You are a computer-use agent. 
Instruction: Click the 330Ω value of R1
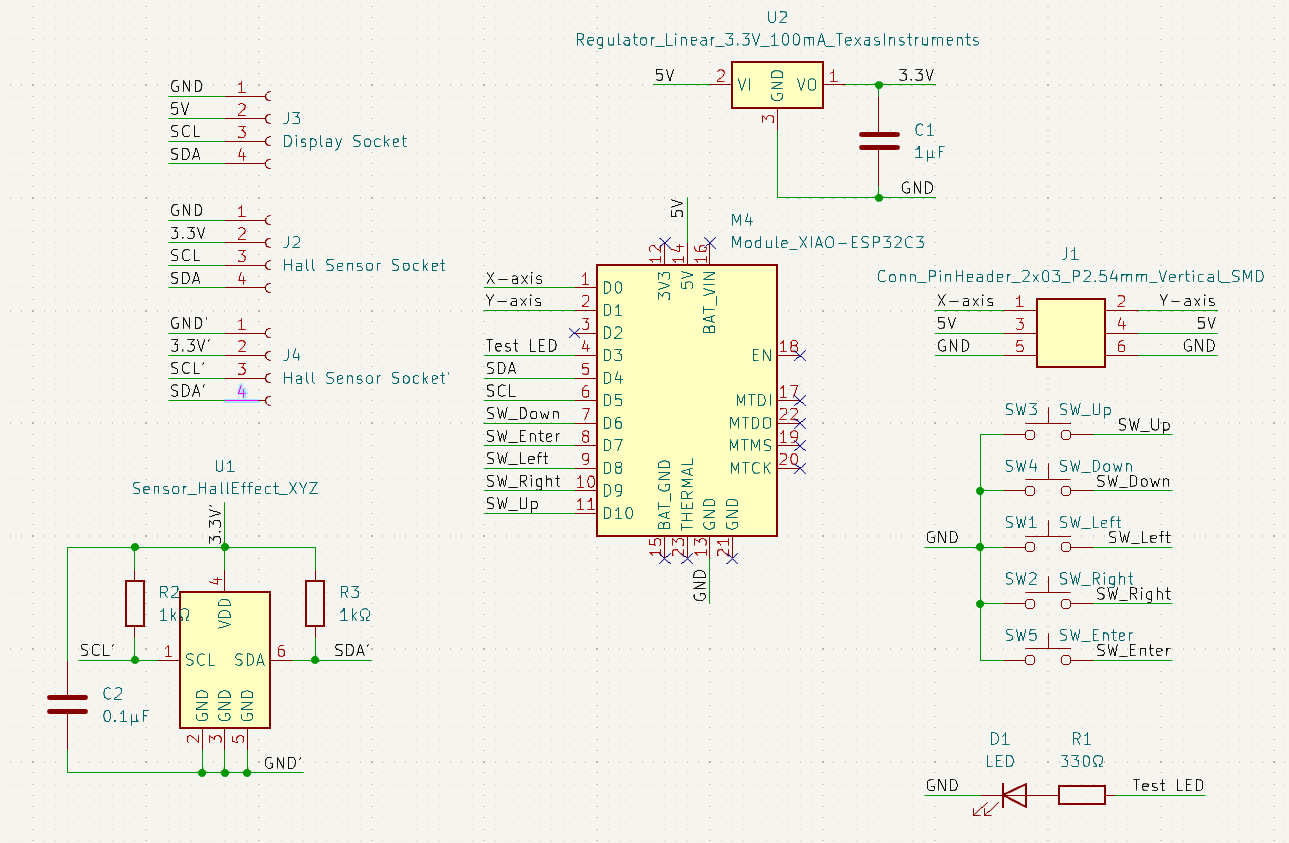(x=1082, y=761)
